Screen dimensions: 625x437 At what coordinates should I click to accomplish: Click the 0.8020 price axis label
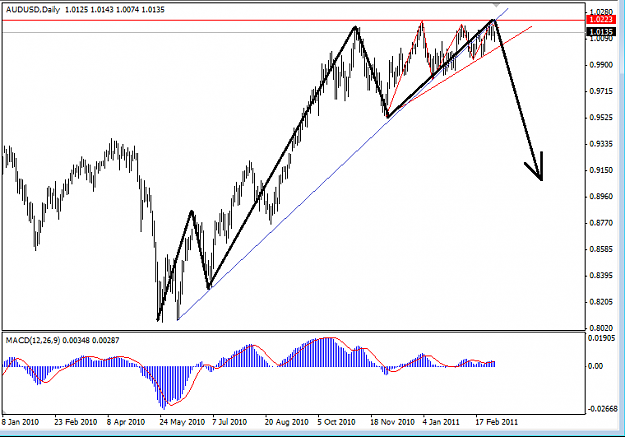(601, 328)
